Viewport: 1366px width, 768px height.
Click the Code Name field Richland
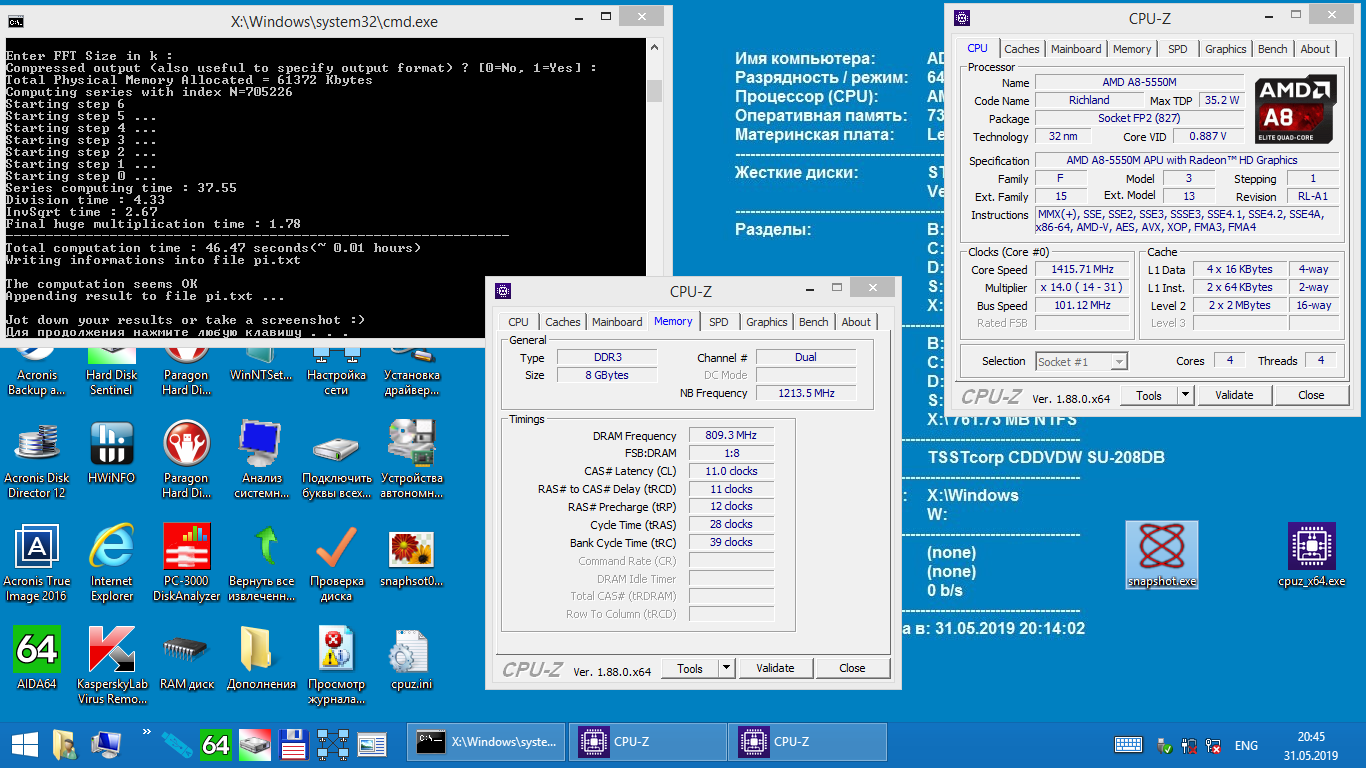coord(1089,100)
